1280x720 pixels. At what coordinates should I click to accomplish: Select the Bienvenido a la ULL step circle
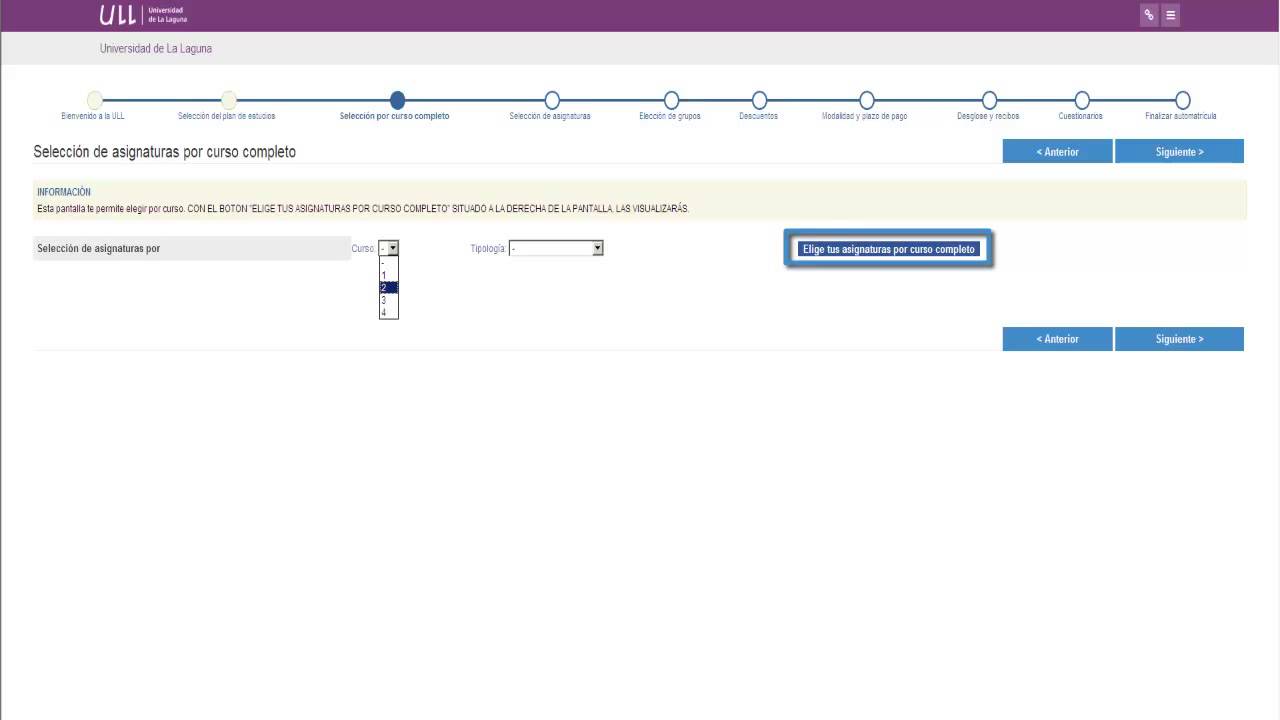click(x=94, y=99)
